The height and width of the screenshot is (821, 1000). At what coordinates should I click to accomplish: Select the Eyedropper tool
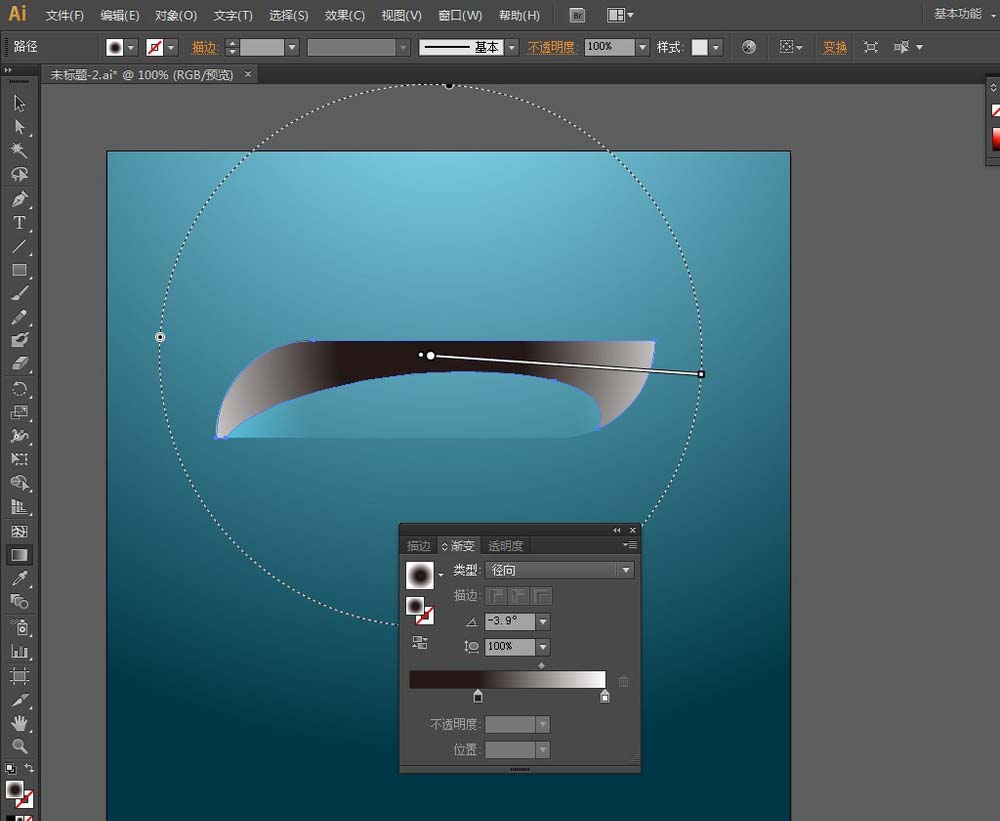(19, 578)
